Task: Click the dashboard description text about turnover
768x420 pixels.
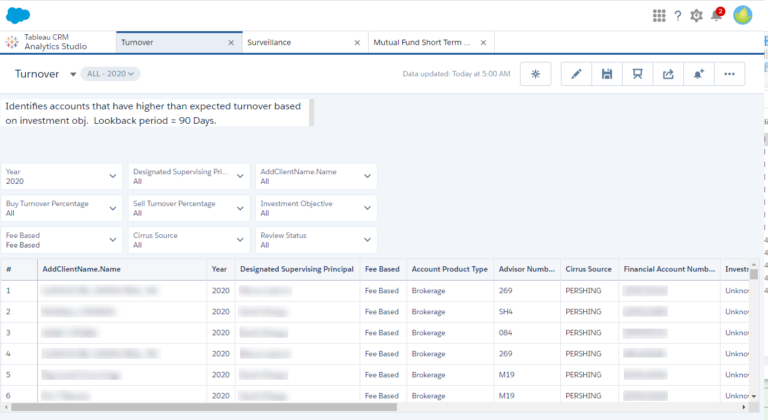Action: click(x=153, y=113)
